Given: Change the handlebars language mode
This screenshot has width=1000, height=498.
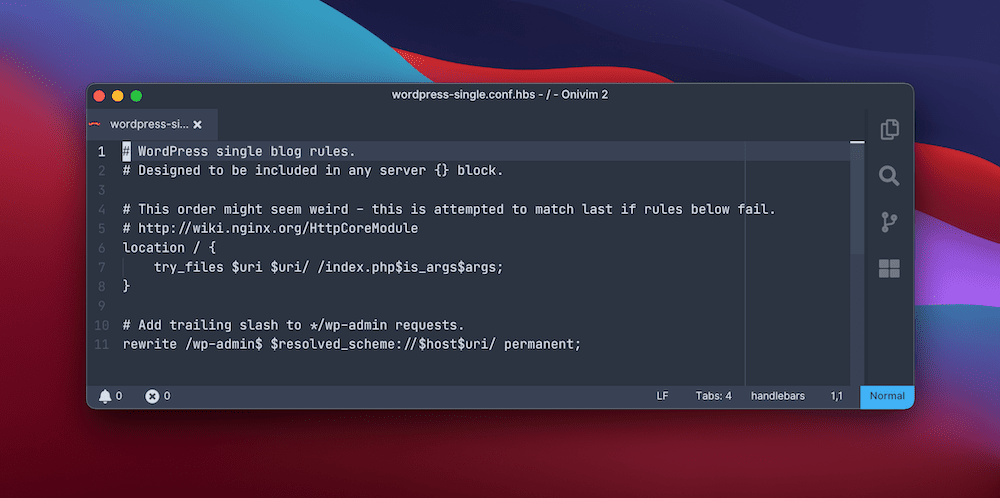Looking at the screenshot, I should pyautogui.click(x=777, y=396).
